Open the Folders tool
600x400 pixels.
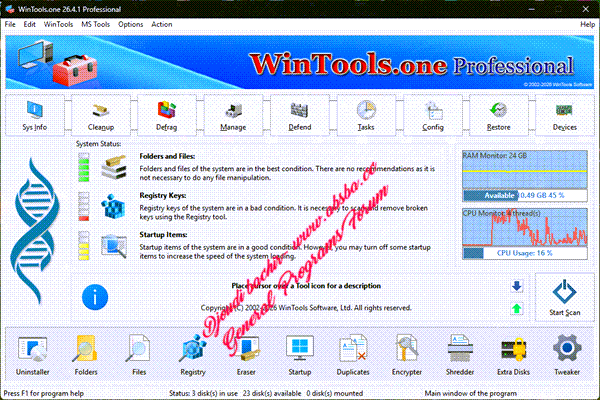tap(85, 356)
